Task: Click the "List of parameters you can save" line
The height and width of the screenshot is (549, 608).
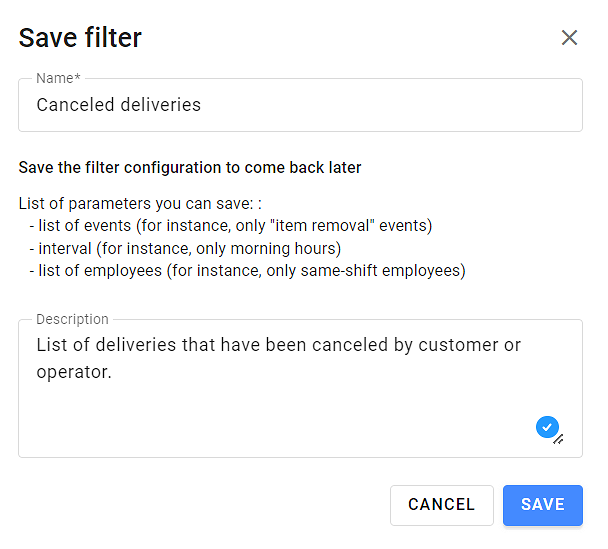Action: click(139, 204)
